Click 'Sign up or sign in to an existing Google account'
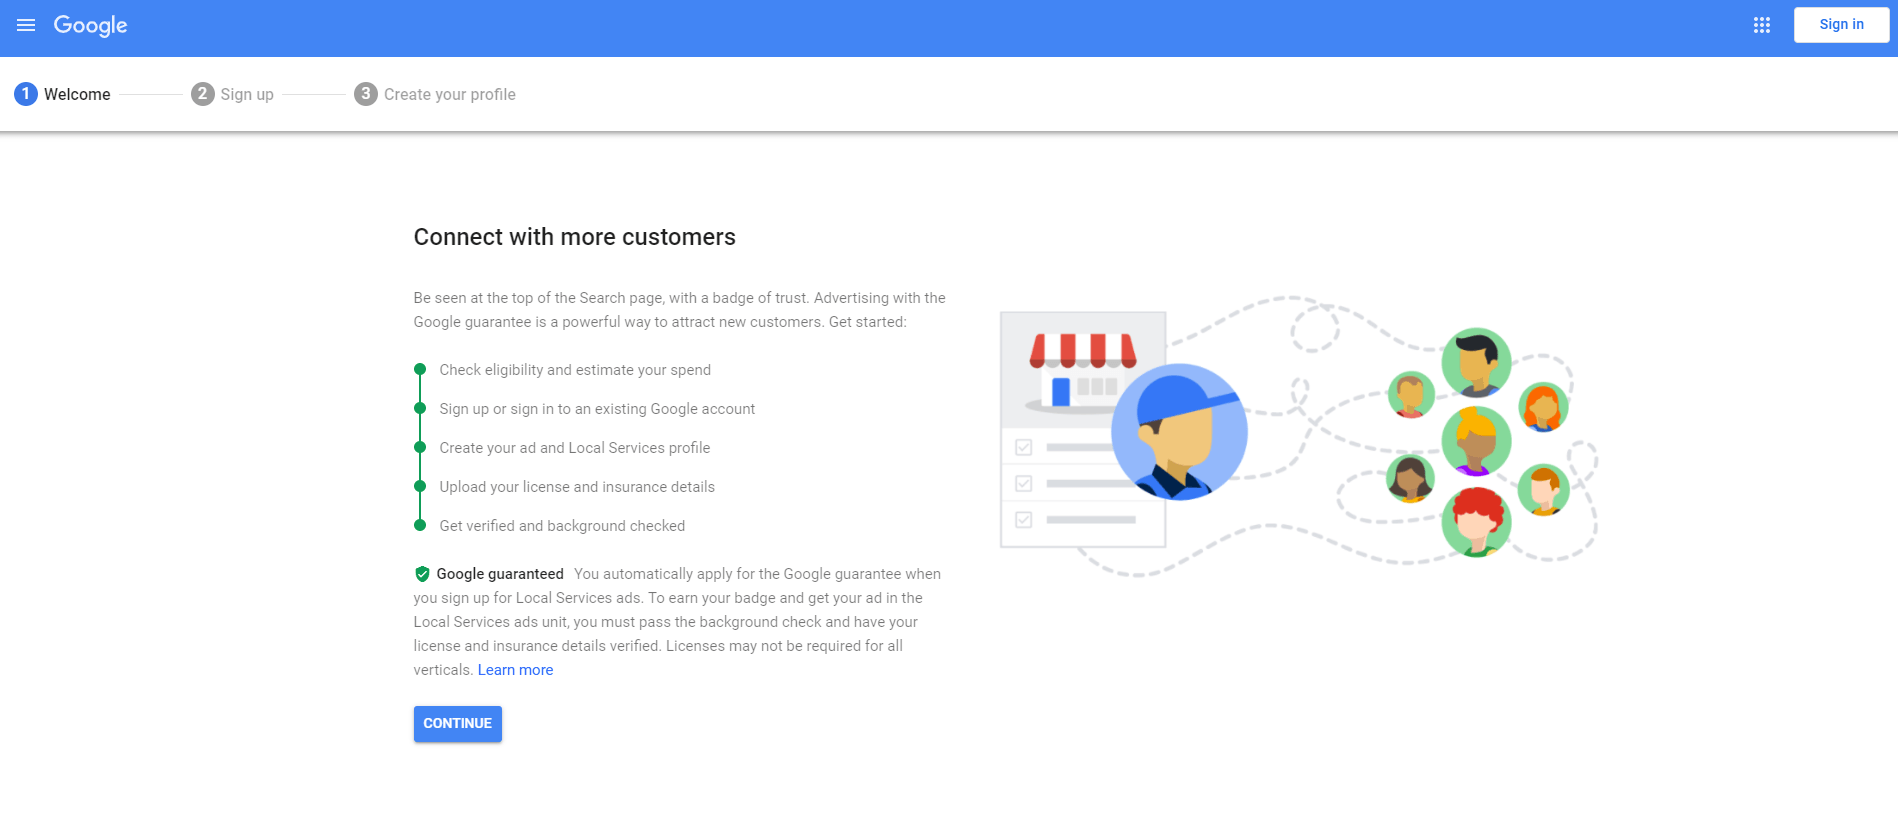 (597, 409)
